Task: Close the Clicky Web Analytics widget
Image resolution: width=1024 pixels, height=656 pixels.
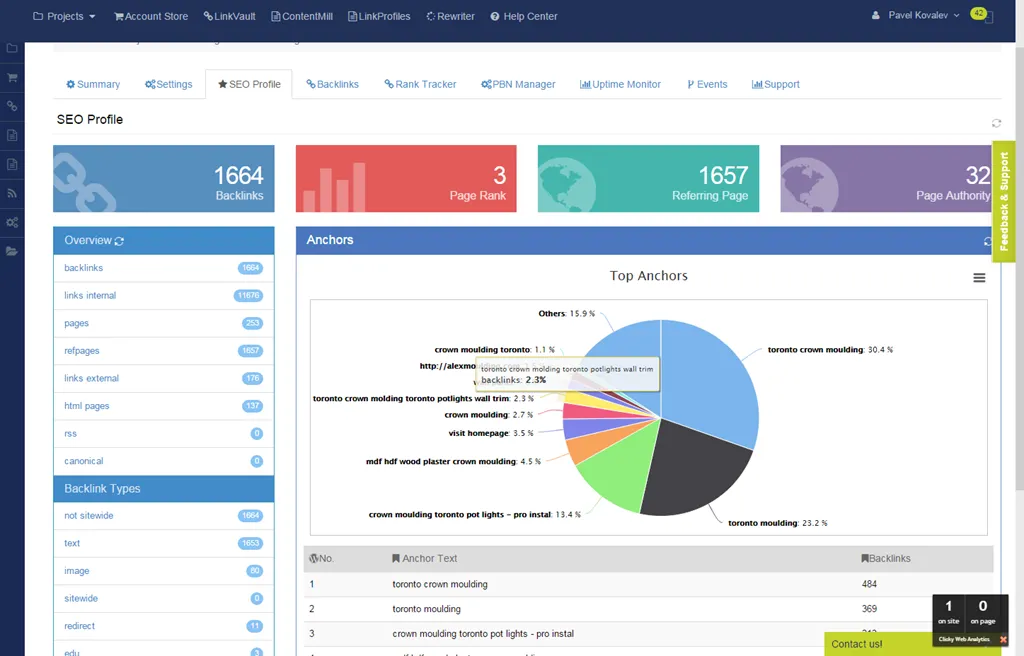Action: point(1003,640)
